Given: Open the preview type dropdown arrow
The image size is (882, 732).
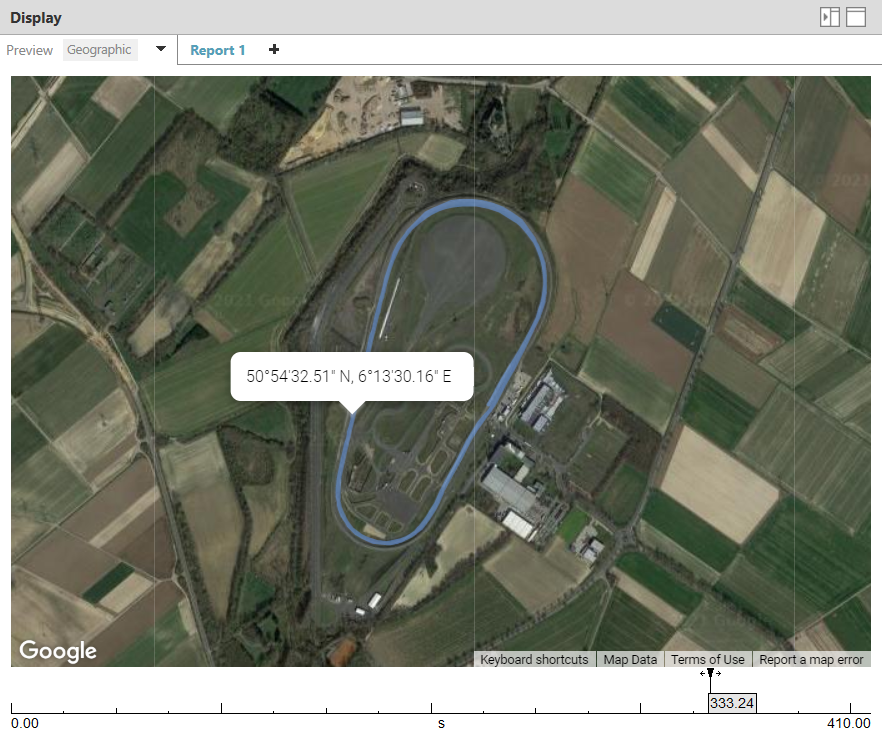Looking at the screenshot, I should tap(160, 50).
